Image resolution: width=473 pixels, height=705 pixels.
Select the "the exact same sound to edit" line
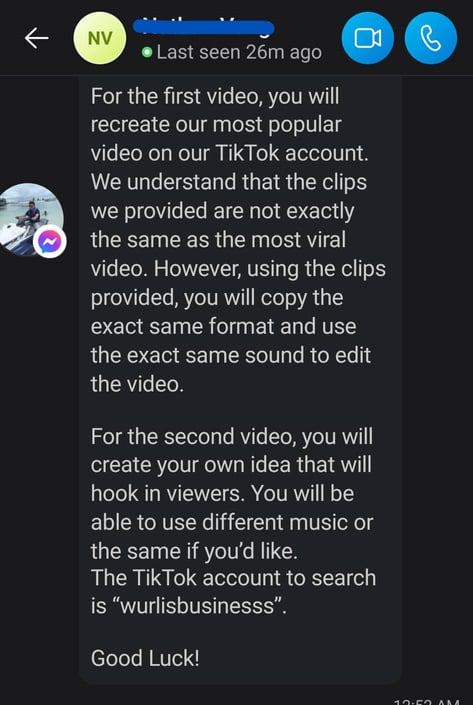point(231,355)
